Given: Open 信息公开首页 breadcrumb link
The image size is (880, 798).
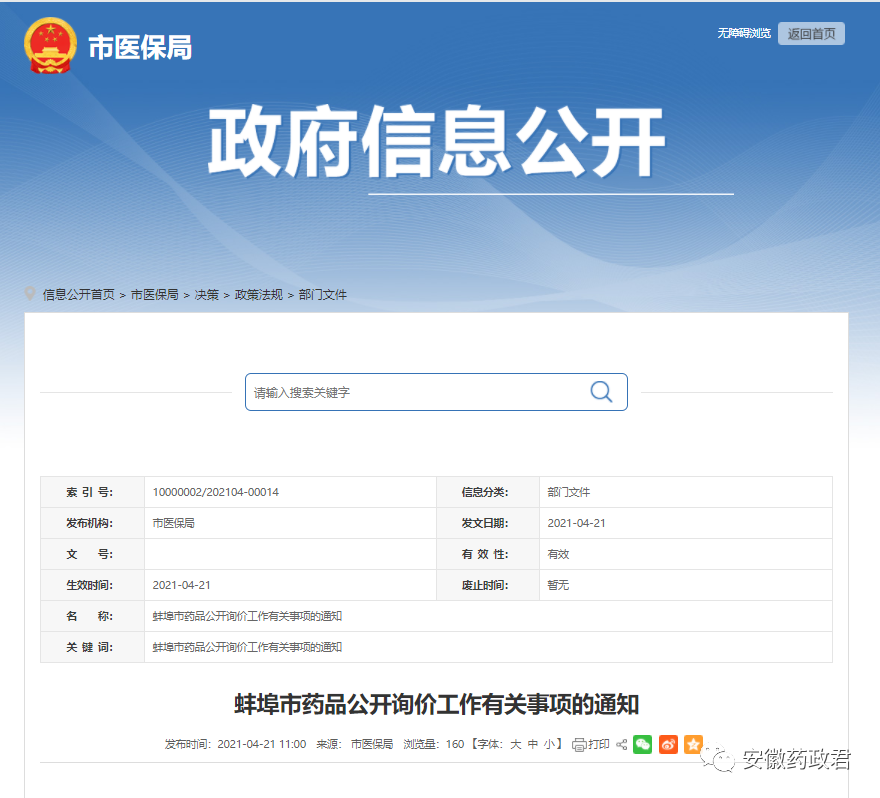Looking at the screenshot, I should [x=78, y=295].
